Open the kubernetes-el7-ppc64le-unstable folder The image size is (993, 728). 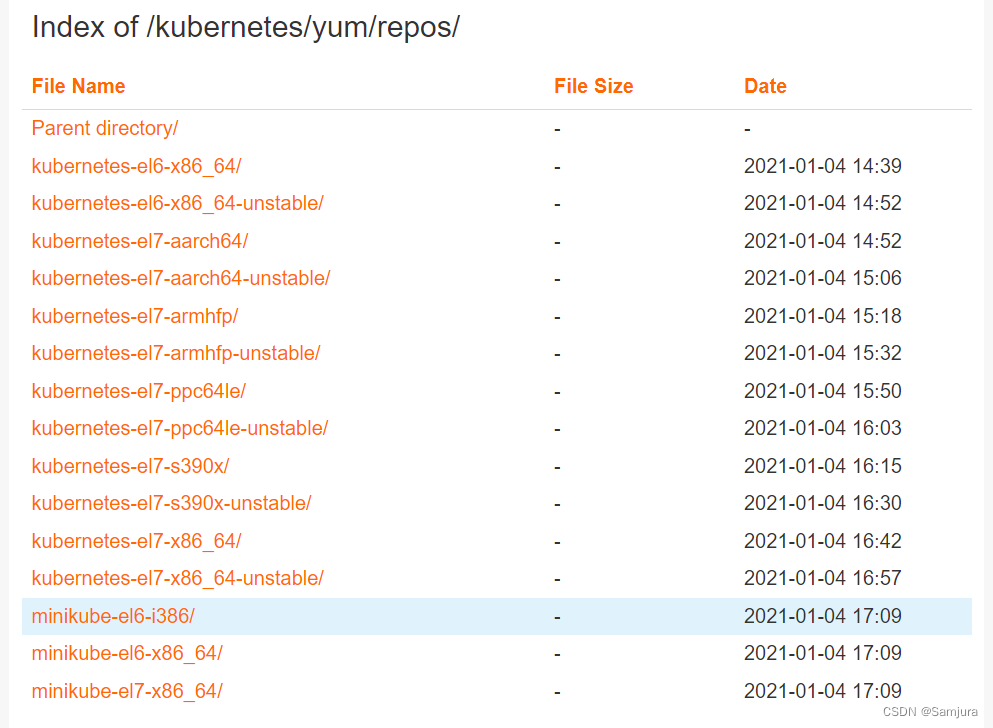[x=181, y=428]
